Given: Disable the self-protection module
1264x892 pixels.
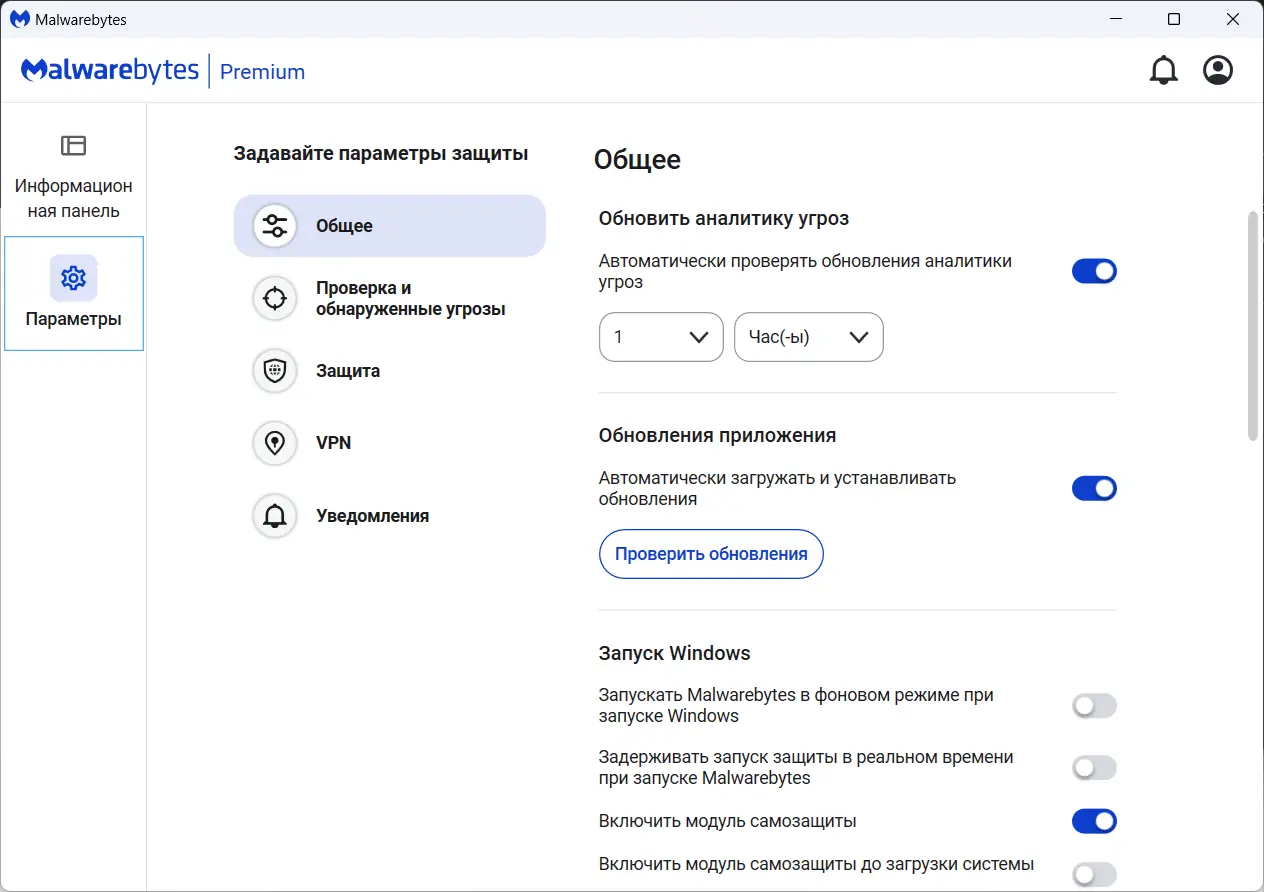Looking at the screenshot, I should [x=1094, y=820].
